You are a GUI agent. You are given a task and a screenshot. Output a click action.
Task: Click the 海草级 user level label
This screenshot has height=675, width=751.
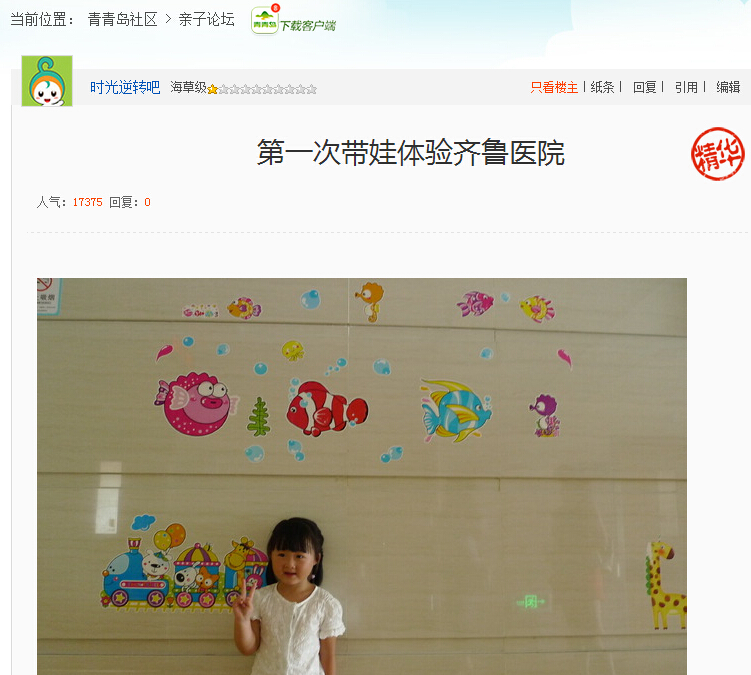point(188,87)
